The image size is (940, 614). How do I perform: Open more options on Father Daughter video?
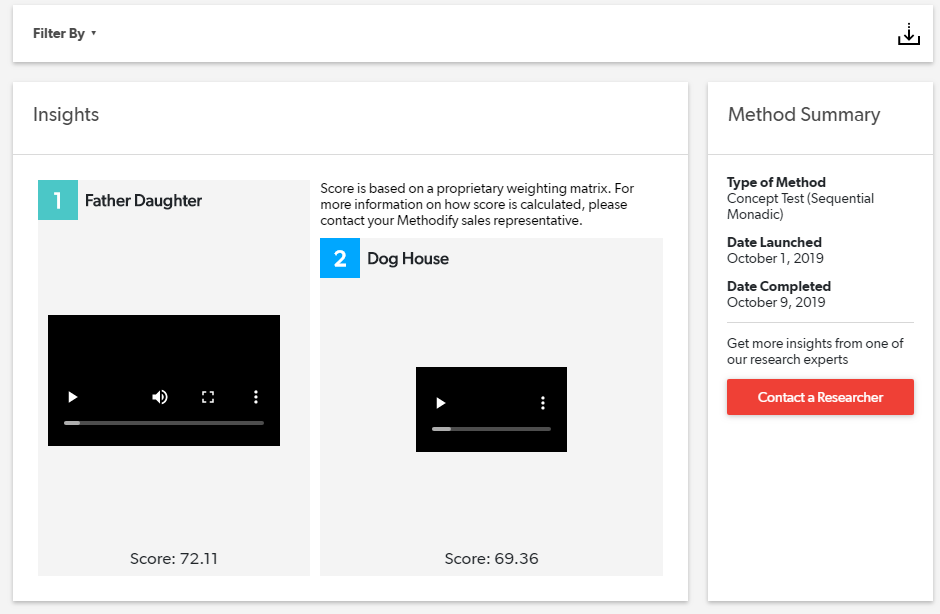point(256,397)
